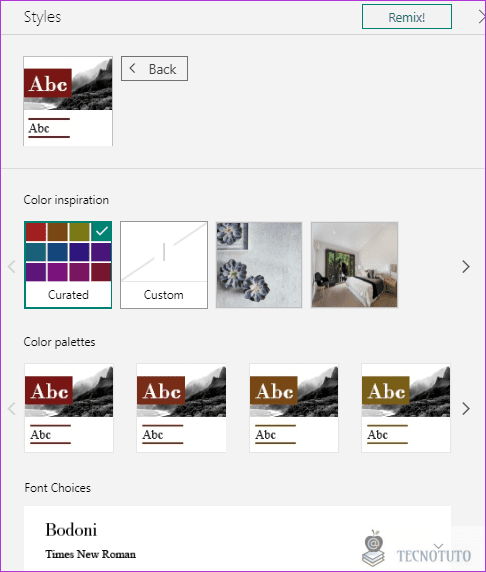The height and width of the screenshot is (572, 486).
Task: Click the checkmark on the Curated tile
Action: [101, 231]
